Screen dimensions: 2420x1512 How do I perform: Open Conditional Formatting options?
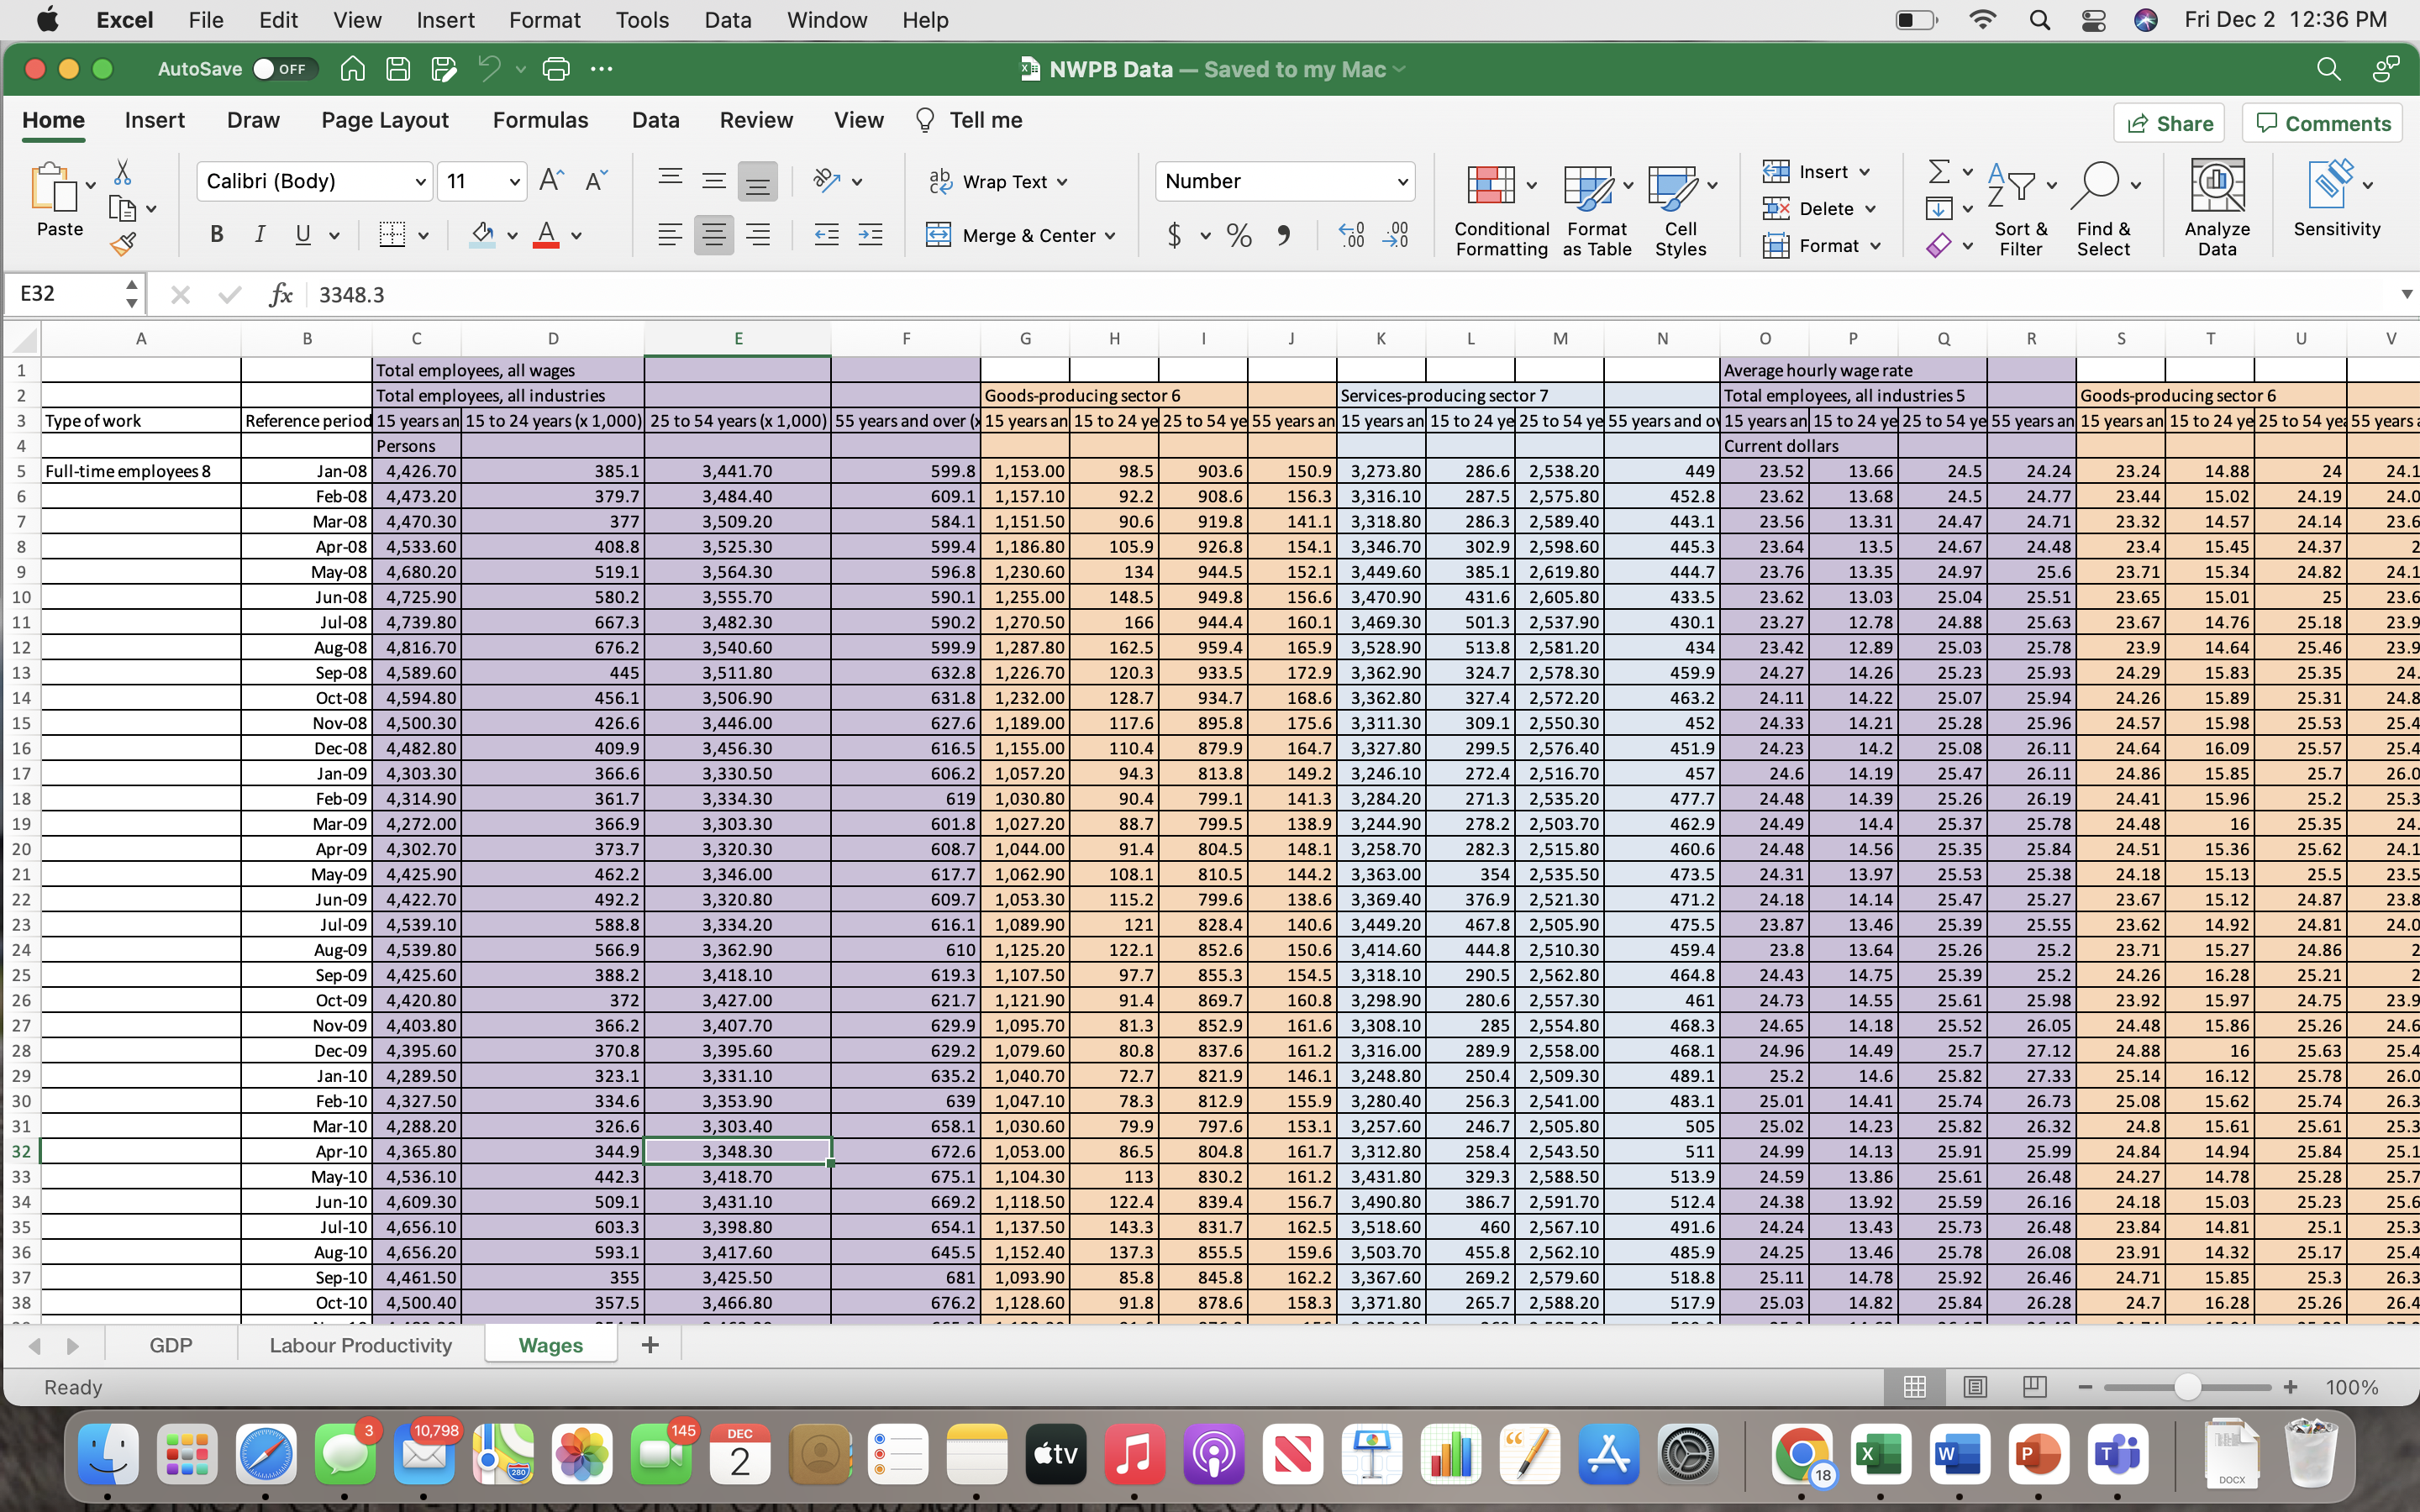click(1499, 207)
